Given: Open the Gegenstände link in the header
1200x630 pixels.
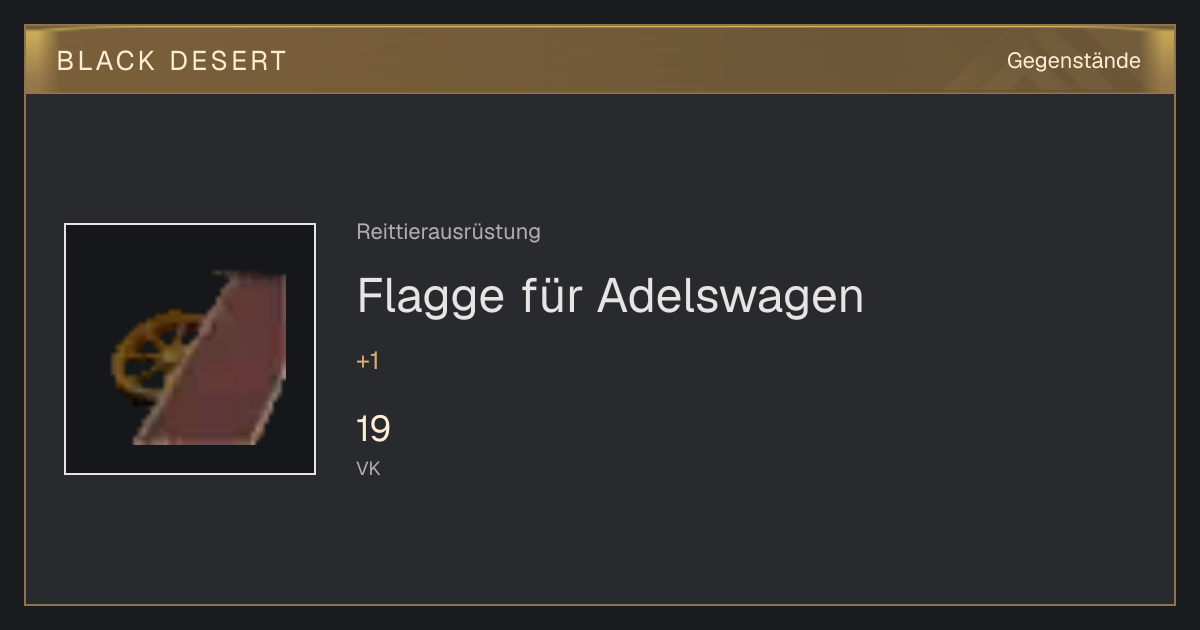Looking at the screenshot, I should coord(1073,61).
